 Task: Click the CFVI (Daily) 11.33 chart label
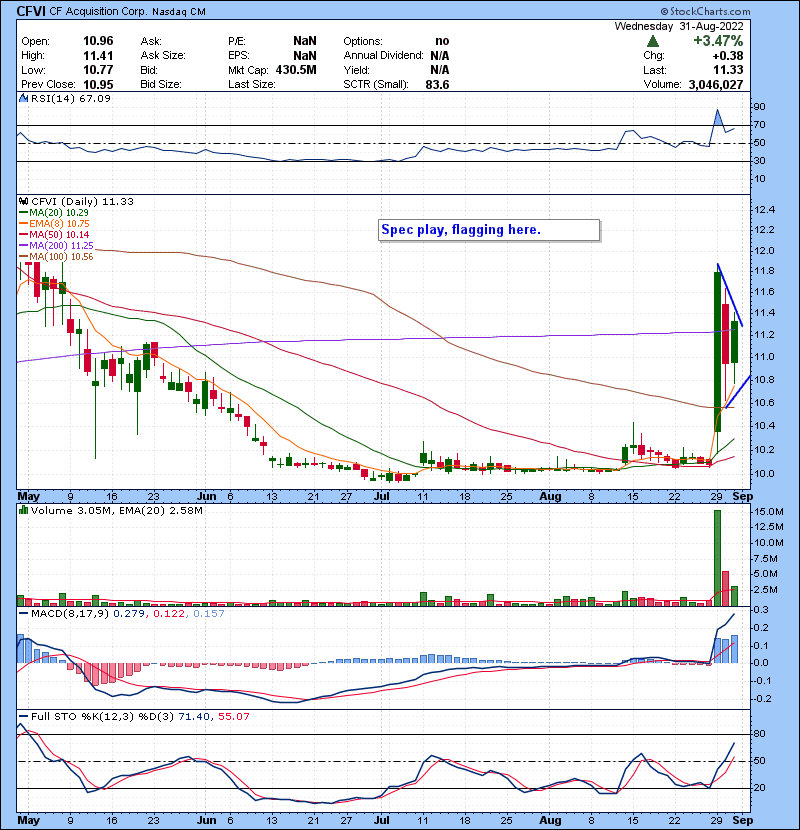click(x=82, y=202)
